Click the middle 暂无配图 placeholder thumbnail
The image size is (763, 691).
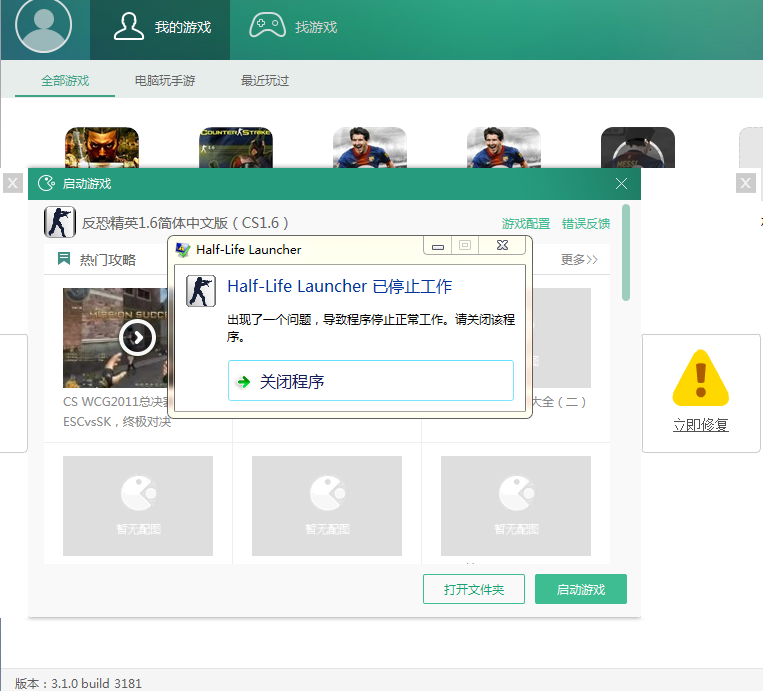pos(327,506)
